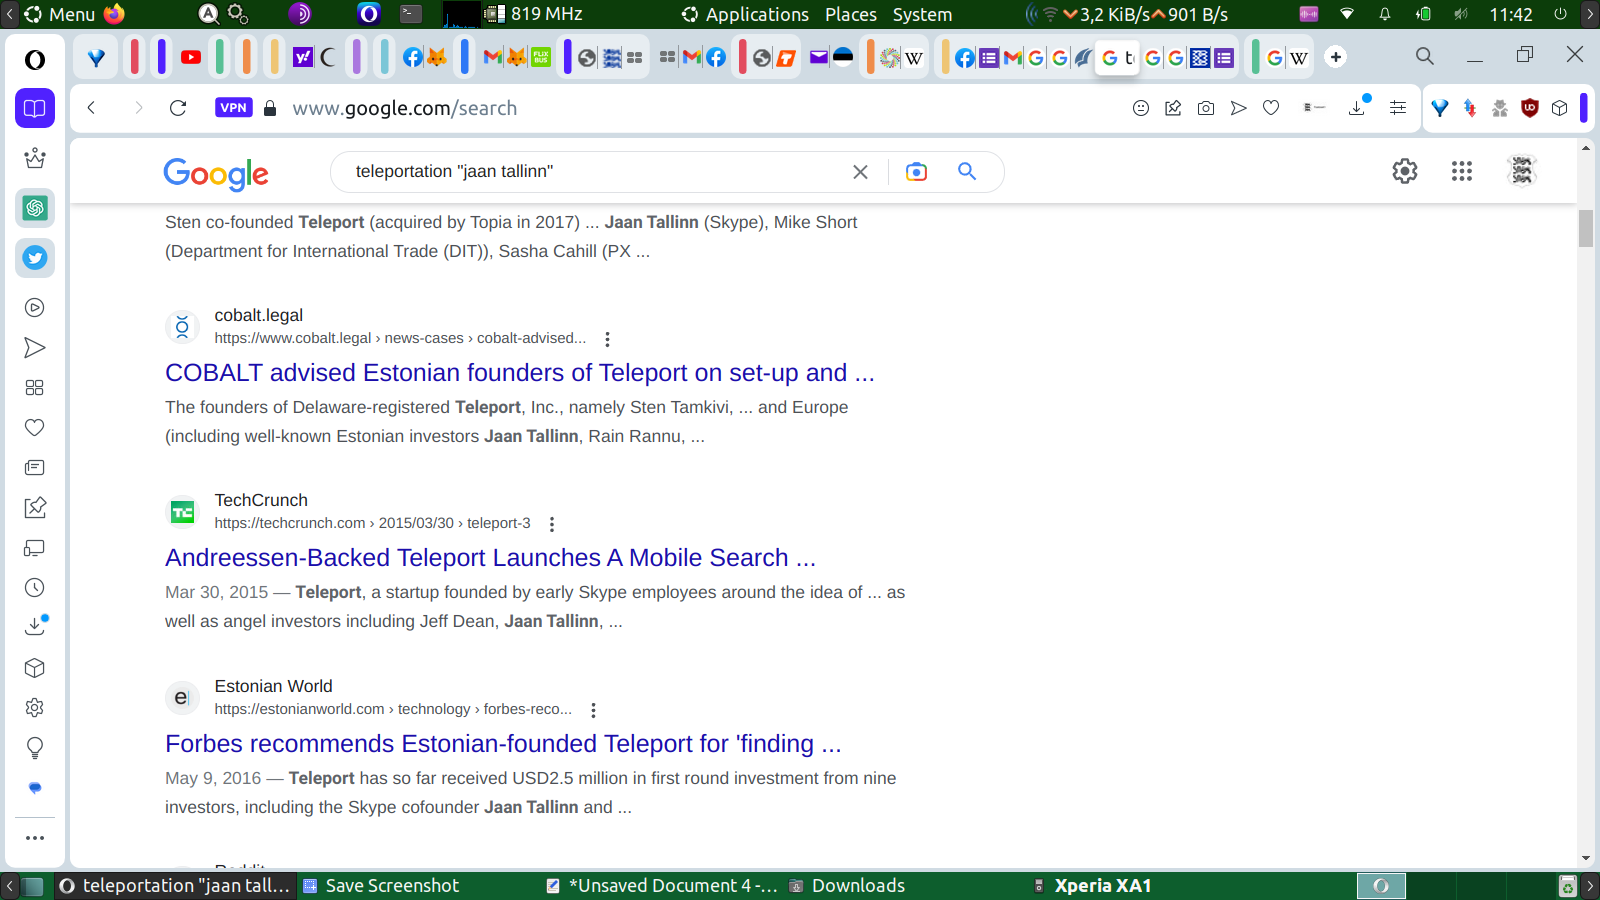Open the Menu launcher in top panel
1600x900 pixels.
[x=60, y=14]
